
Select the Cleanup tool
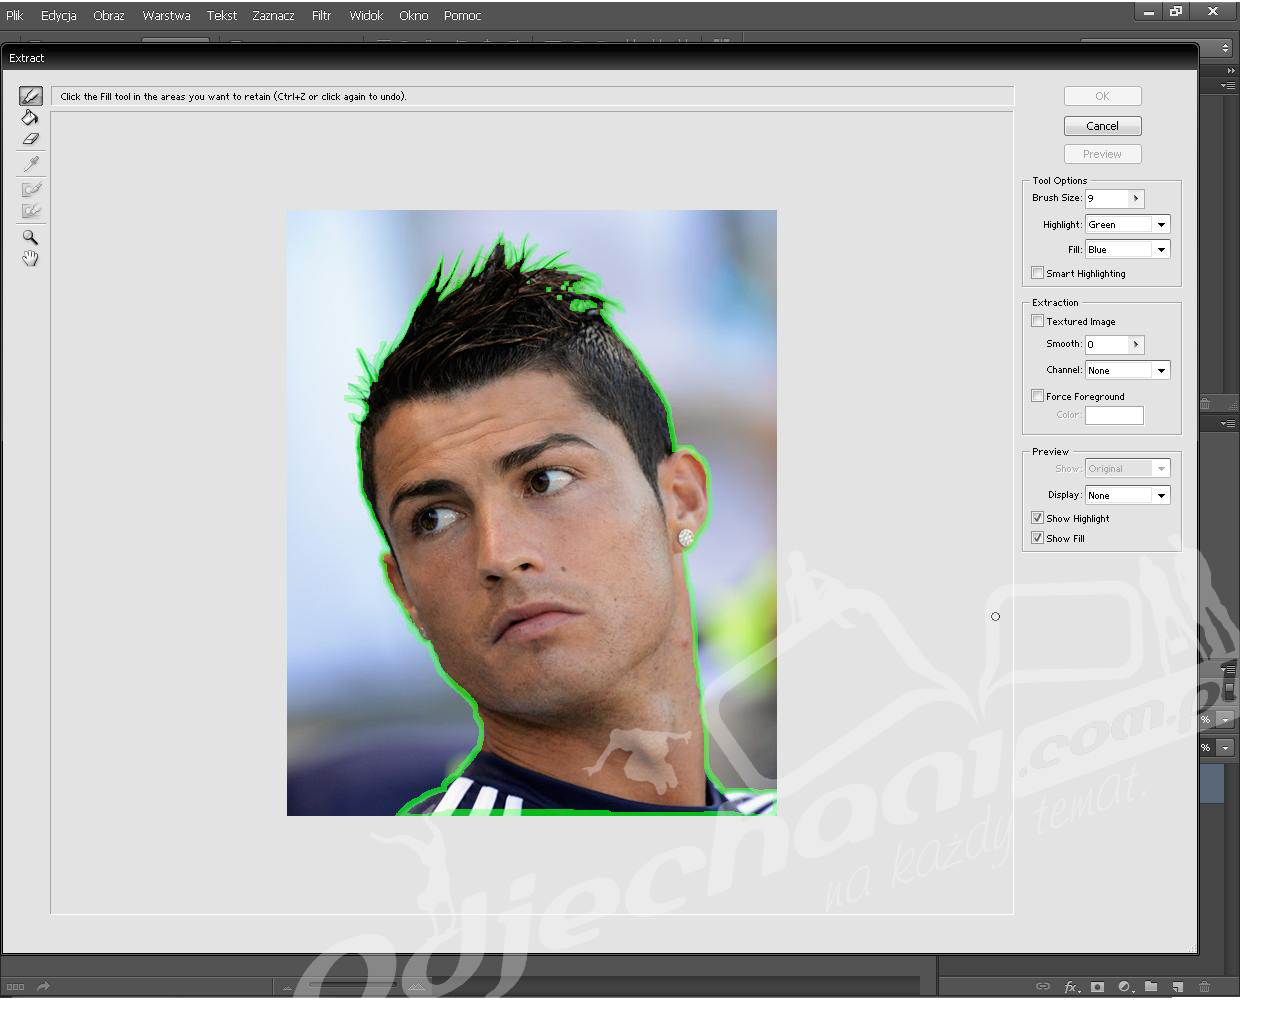pyautogui.click(x=30, y=189)
